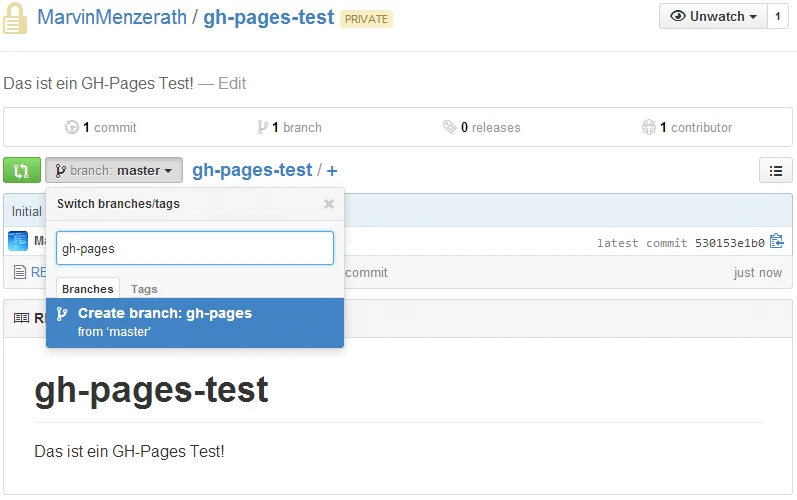Click the 'just now' timestamp
The width and height of the screenshot is (797, 500).
tap(758, 273)
